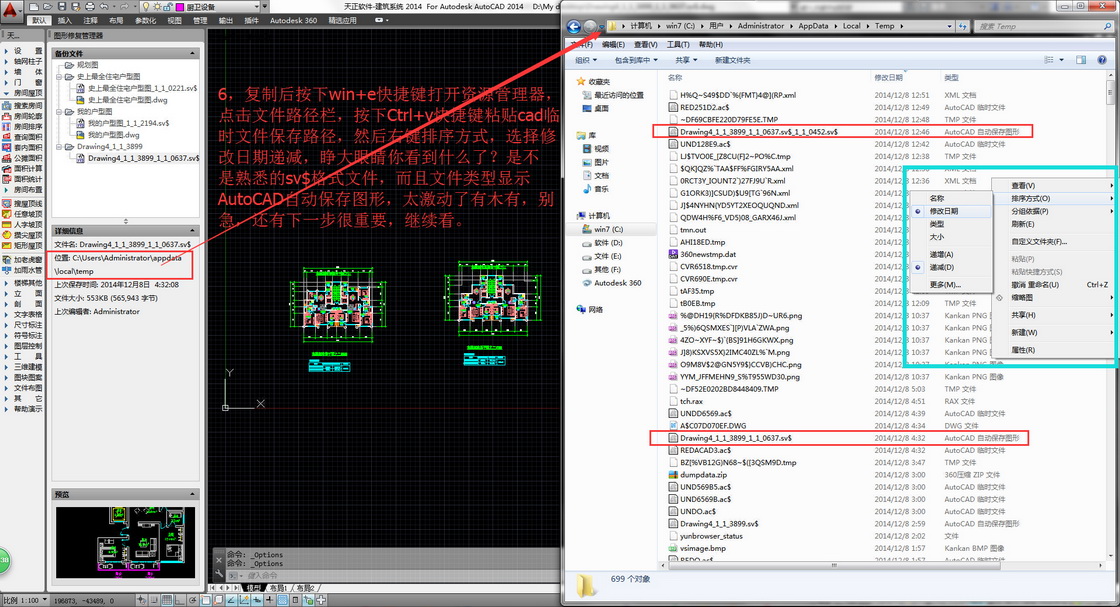Image resolution: width=1120 pixels, height=607 pixels.
Task: Select the 递增(A) sort order option
Action: (x=941, y=254)
